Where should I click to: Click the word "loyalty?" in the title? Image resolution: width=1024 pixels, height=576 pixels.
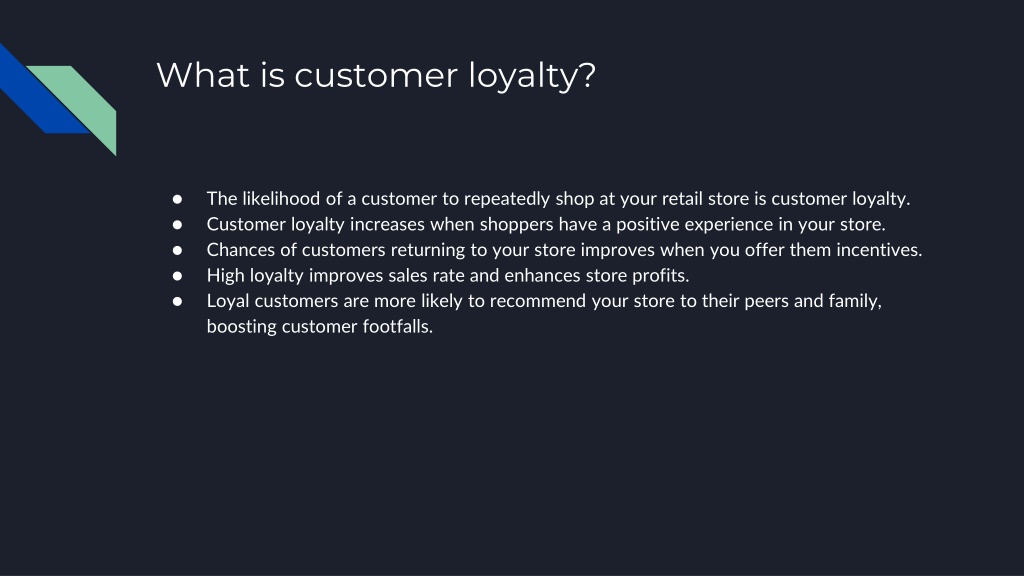pyautogui.click(x=532, y=77)
